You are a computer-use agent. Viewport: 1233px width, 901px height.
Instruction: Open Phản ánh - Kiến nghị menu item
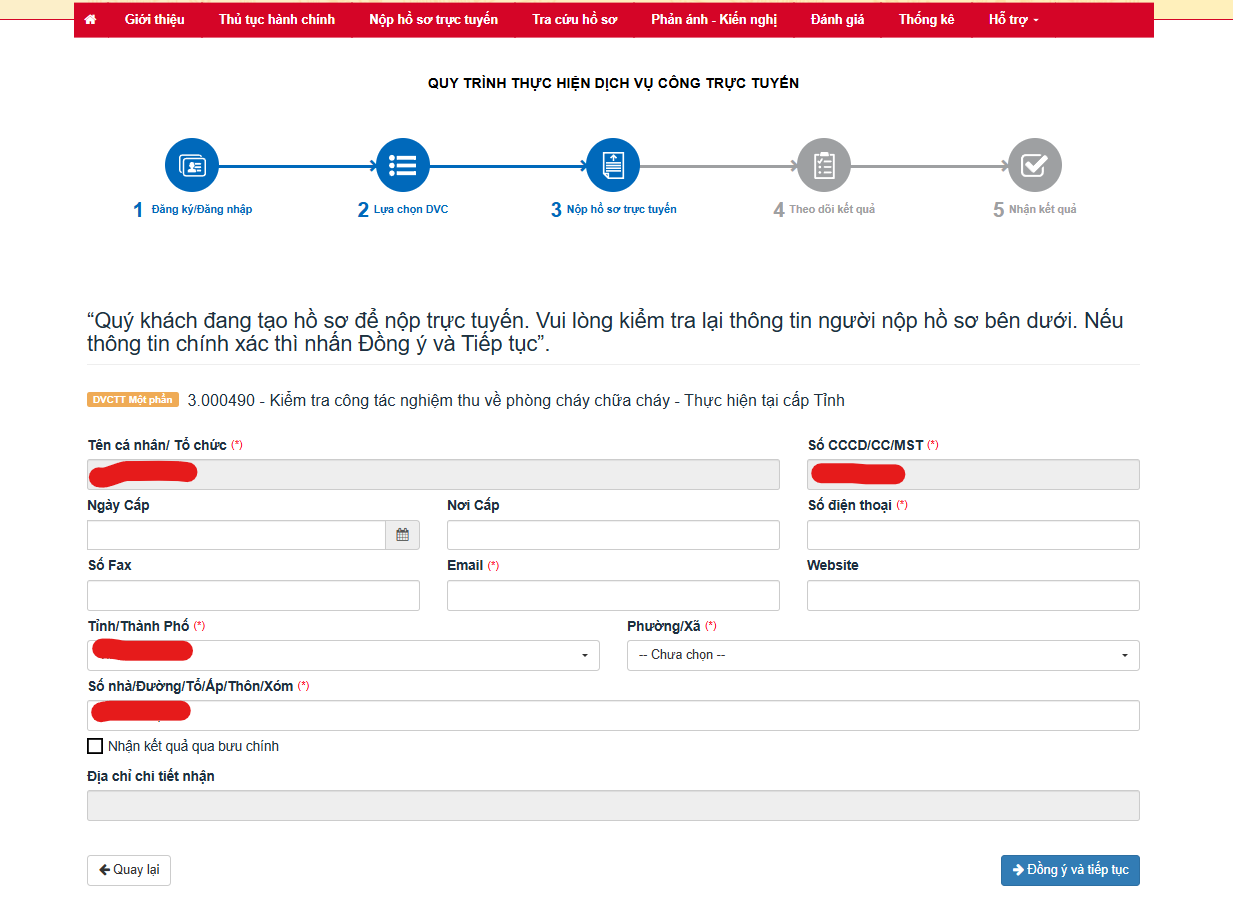(713, 20)
